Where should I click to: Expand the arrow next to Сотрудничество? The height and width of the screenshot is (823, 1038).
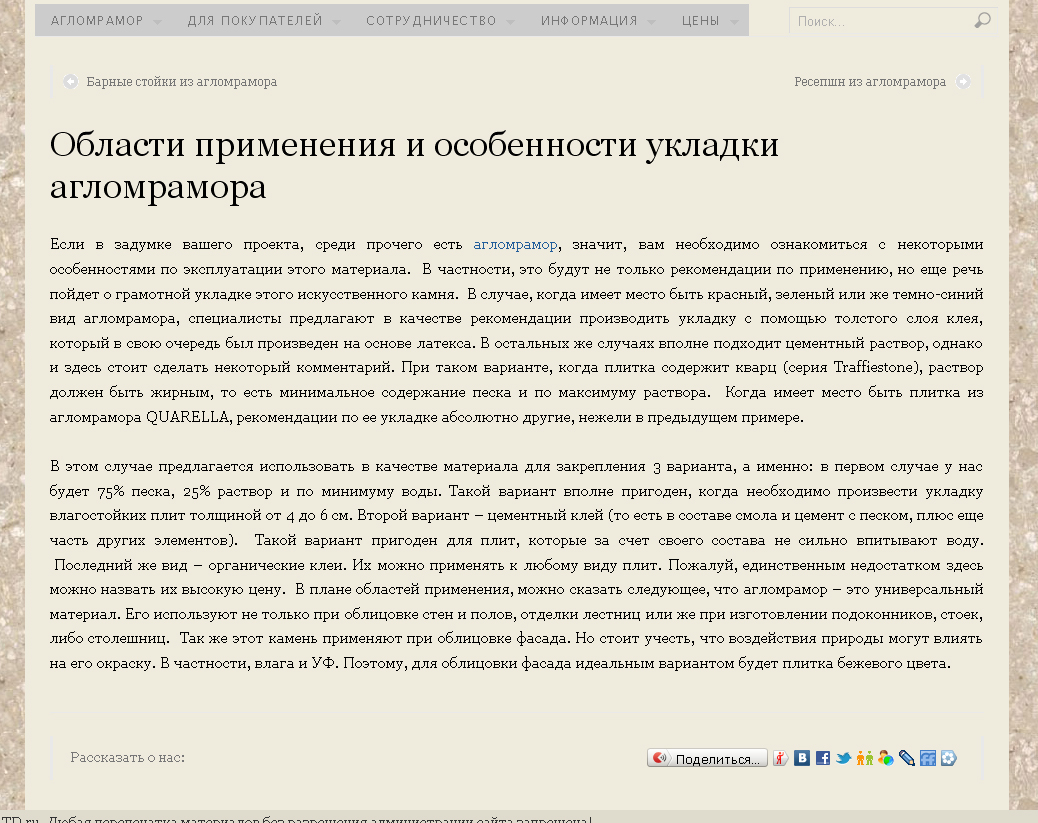coord(510,22)
